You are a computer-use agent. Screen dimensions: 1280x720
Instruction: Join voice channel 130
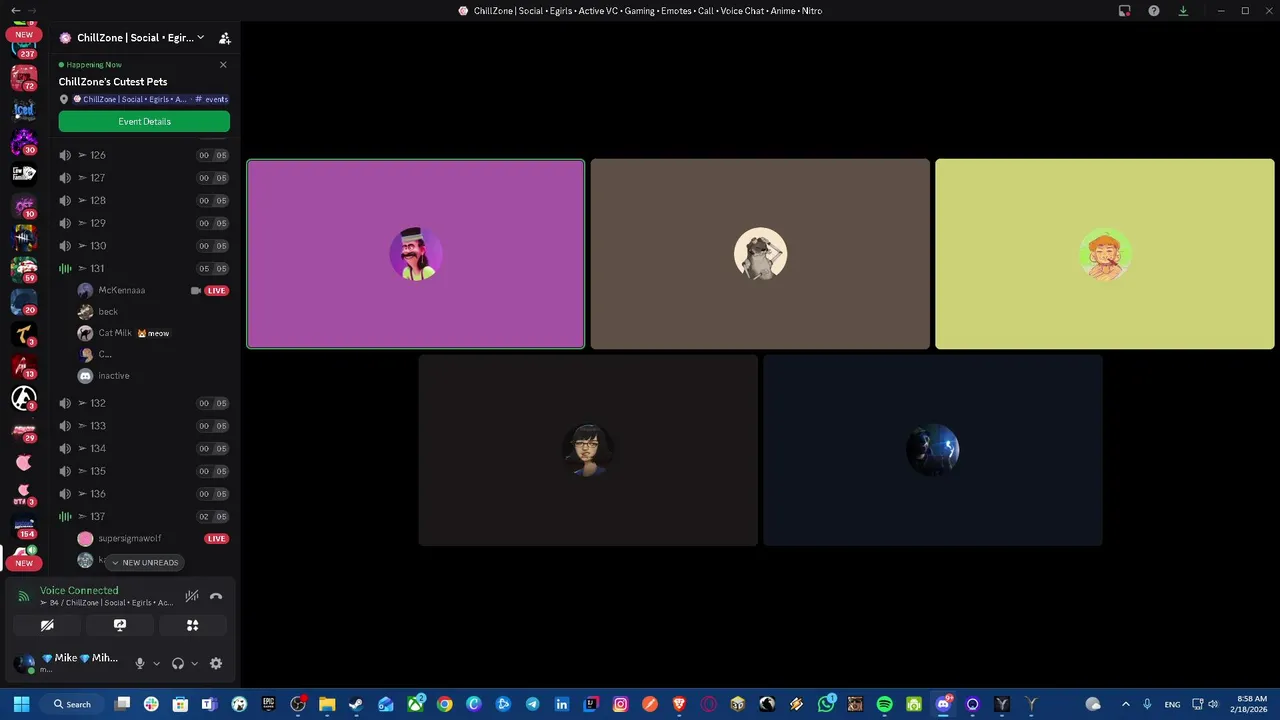[144, 246]
